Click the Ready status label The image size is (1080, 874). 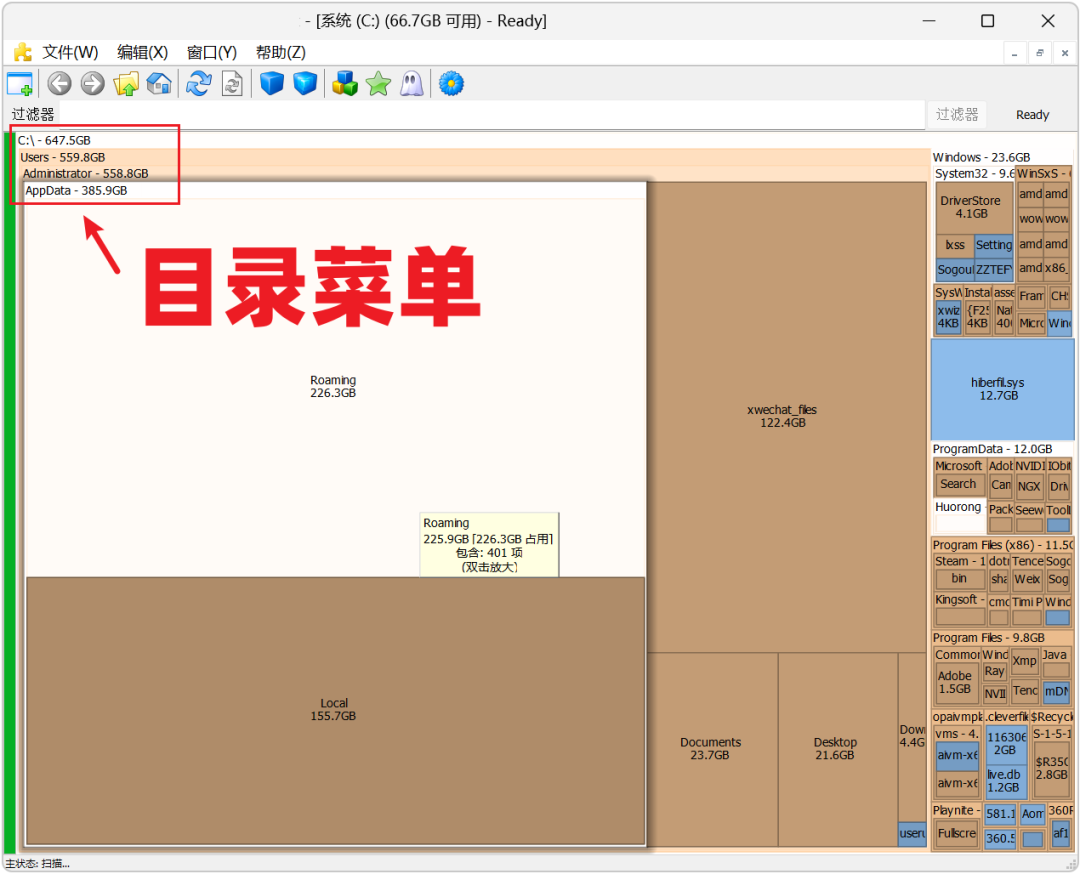pos(1032,115)
